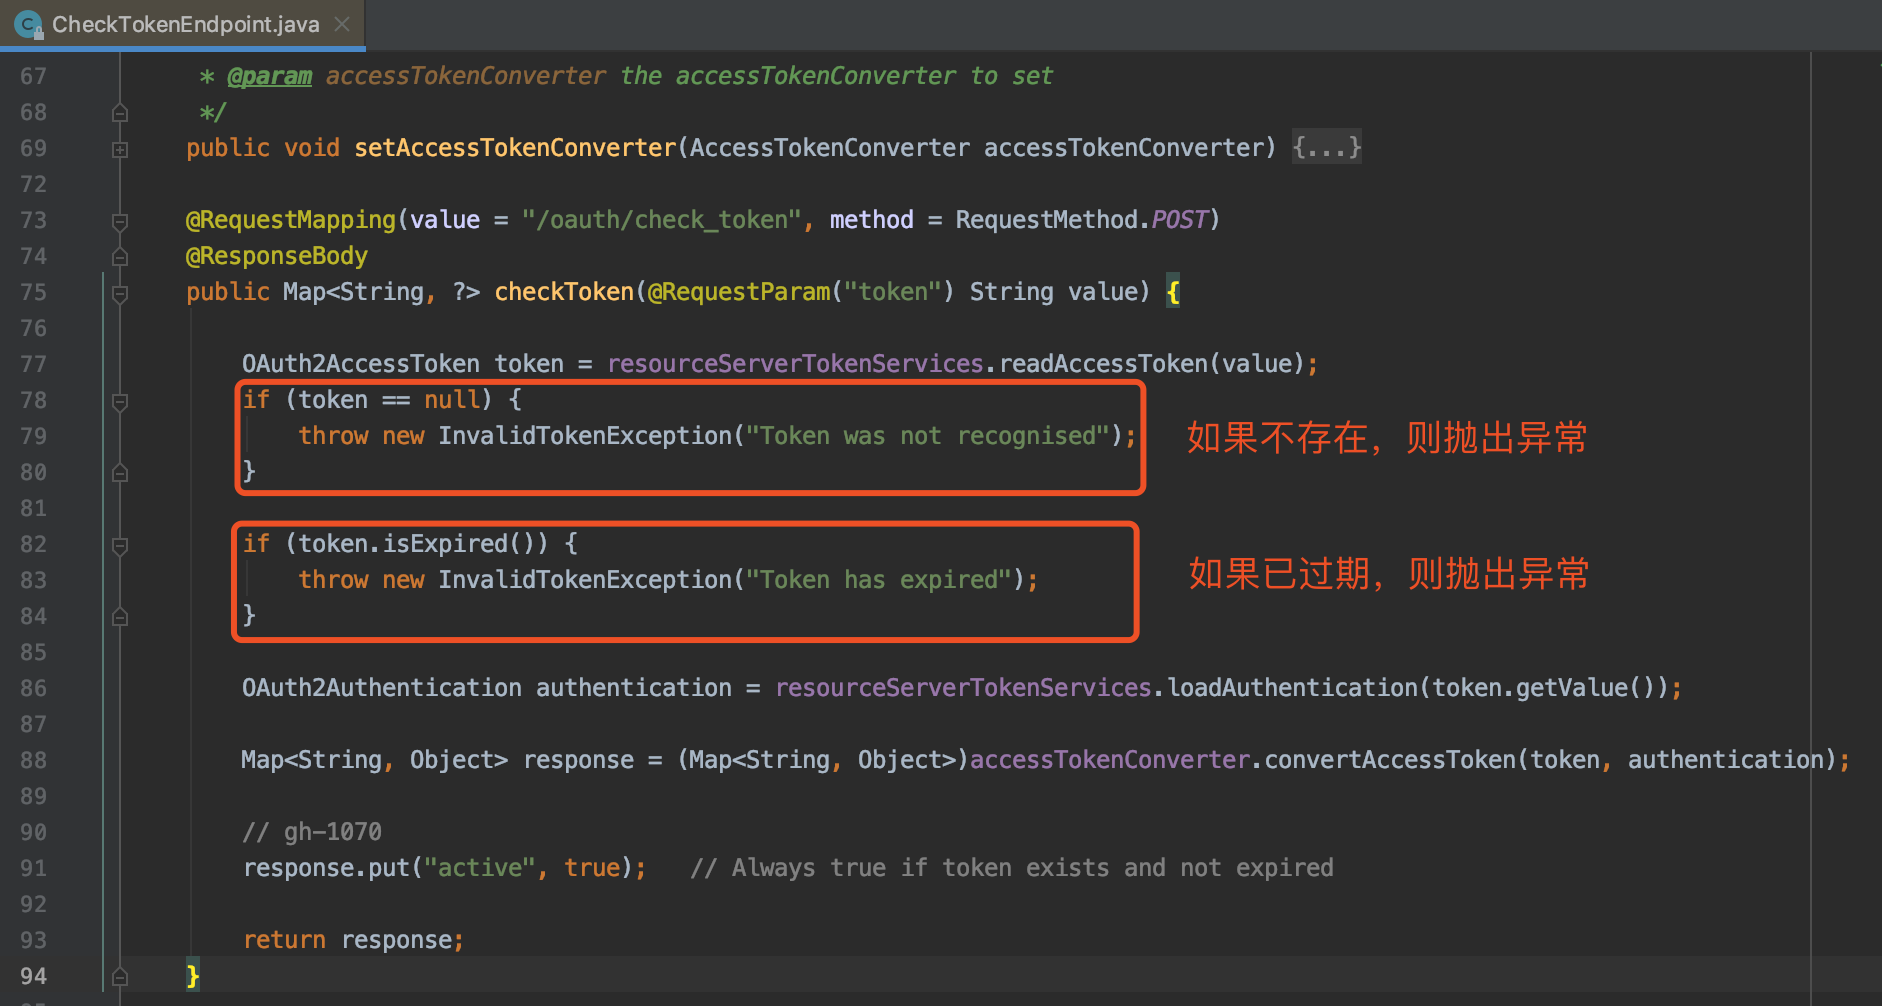Collapse the isExpired if block at line 82
This screenshot has height=1006, width=1882.
pos(120,545)
